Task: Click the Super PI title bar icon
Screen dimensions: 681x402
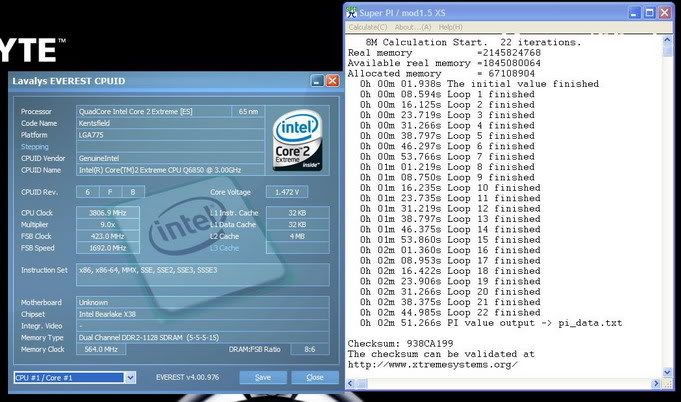Action: click(352, 13)
